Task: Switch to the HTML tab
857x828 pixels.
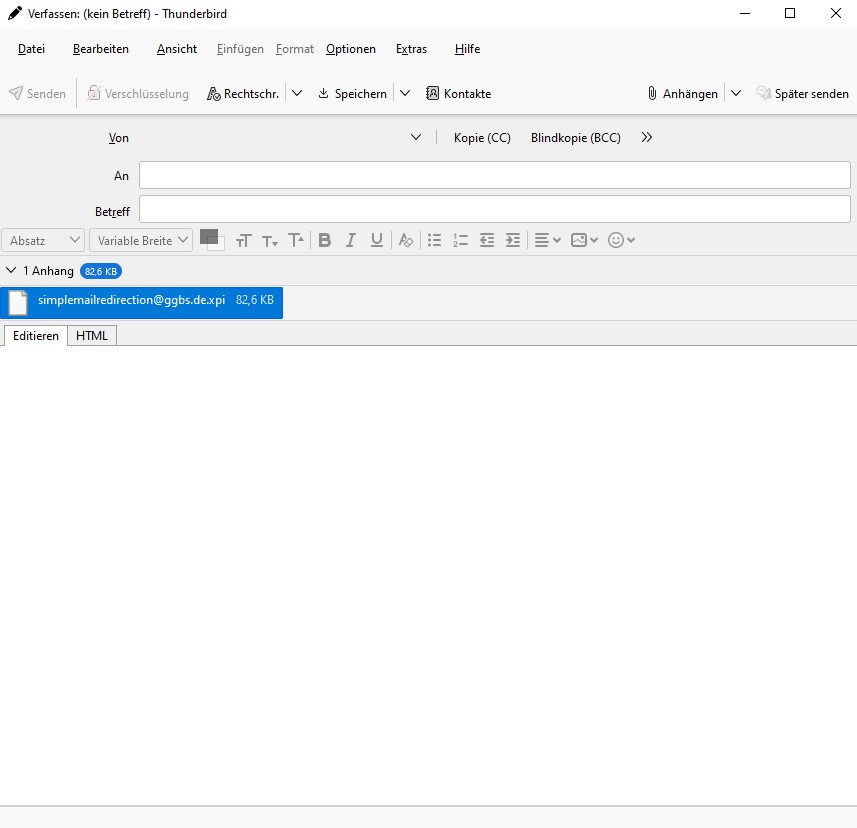Action: 92,336
